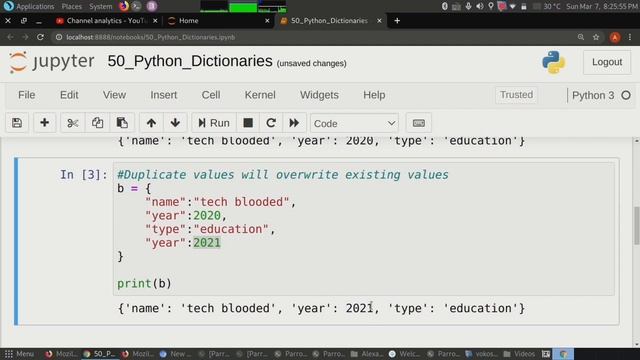Image resolution: width=640 pixels, height=360 pixels.
Task: Go forward in browser history
Action: pos(25,37)
